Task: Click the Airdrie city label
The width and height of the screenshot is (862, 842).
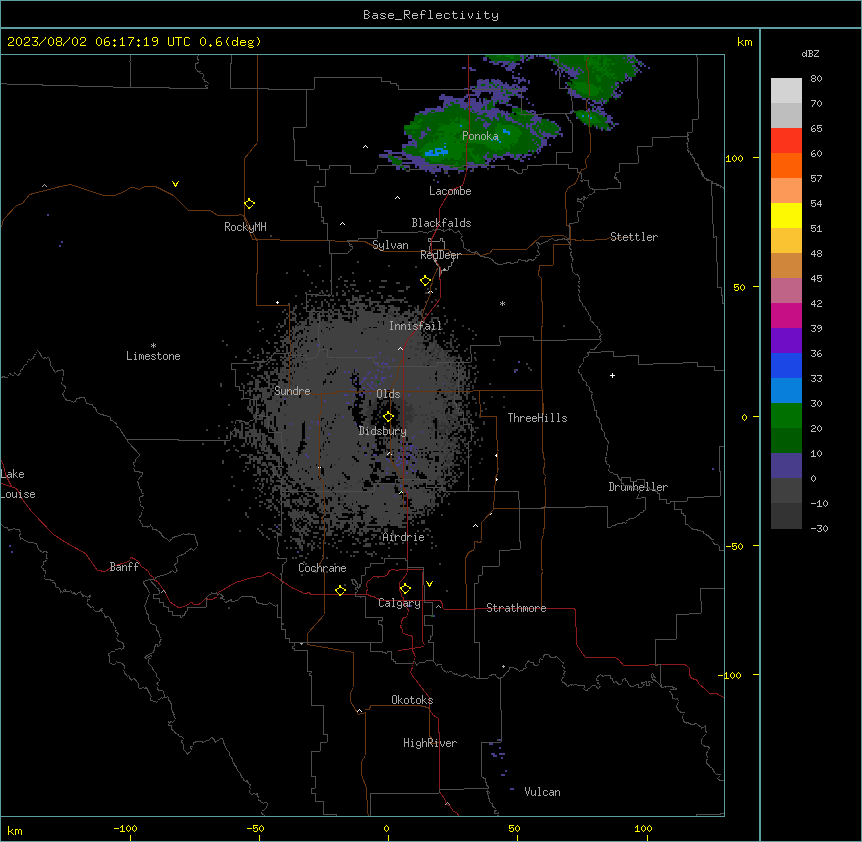Action: click(x=403, y=537)
